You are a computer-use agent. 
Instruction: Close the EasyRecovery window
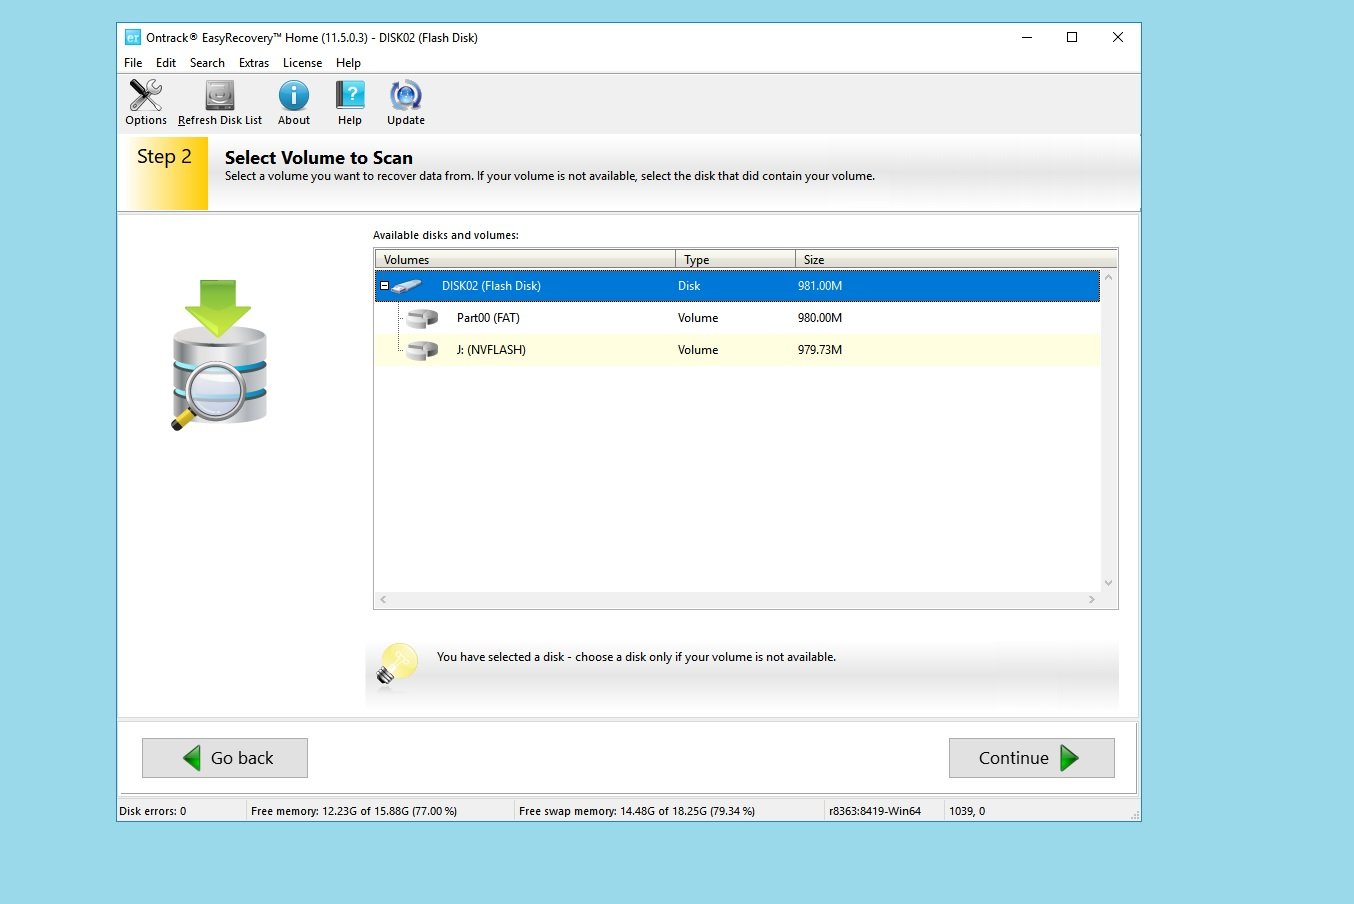[x=1118, y=38]
